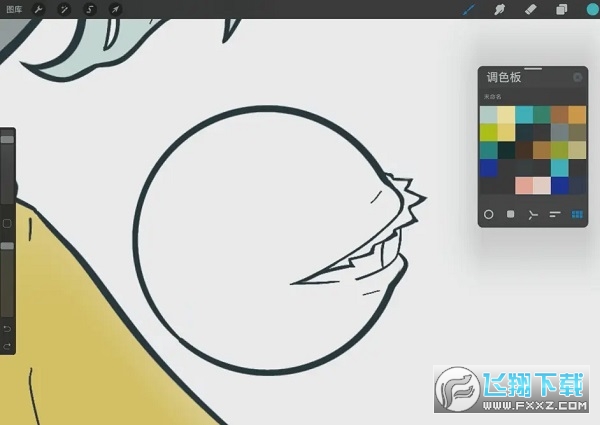Pick the olive green swatch

(559, 150)
